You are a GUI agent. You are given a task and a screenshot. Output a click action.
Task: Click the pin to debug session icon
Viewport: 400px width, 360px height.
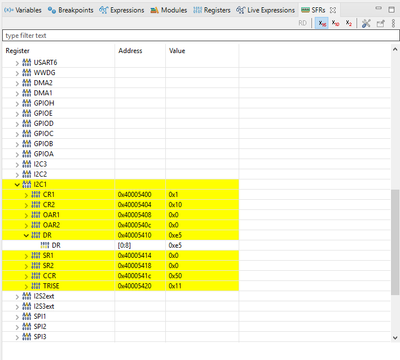click(x=380, y=23)
